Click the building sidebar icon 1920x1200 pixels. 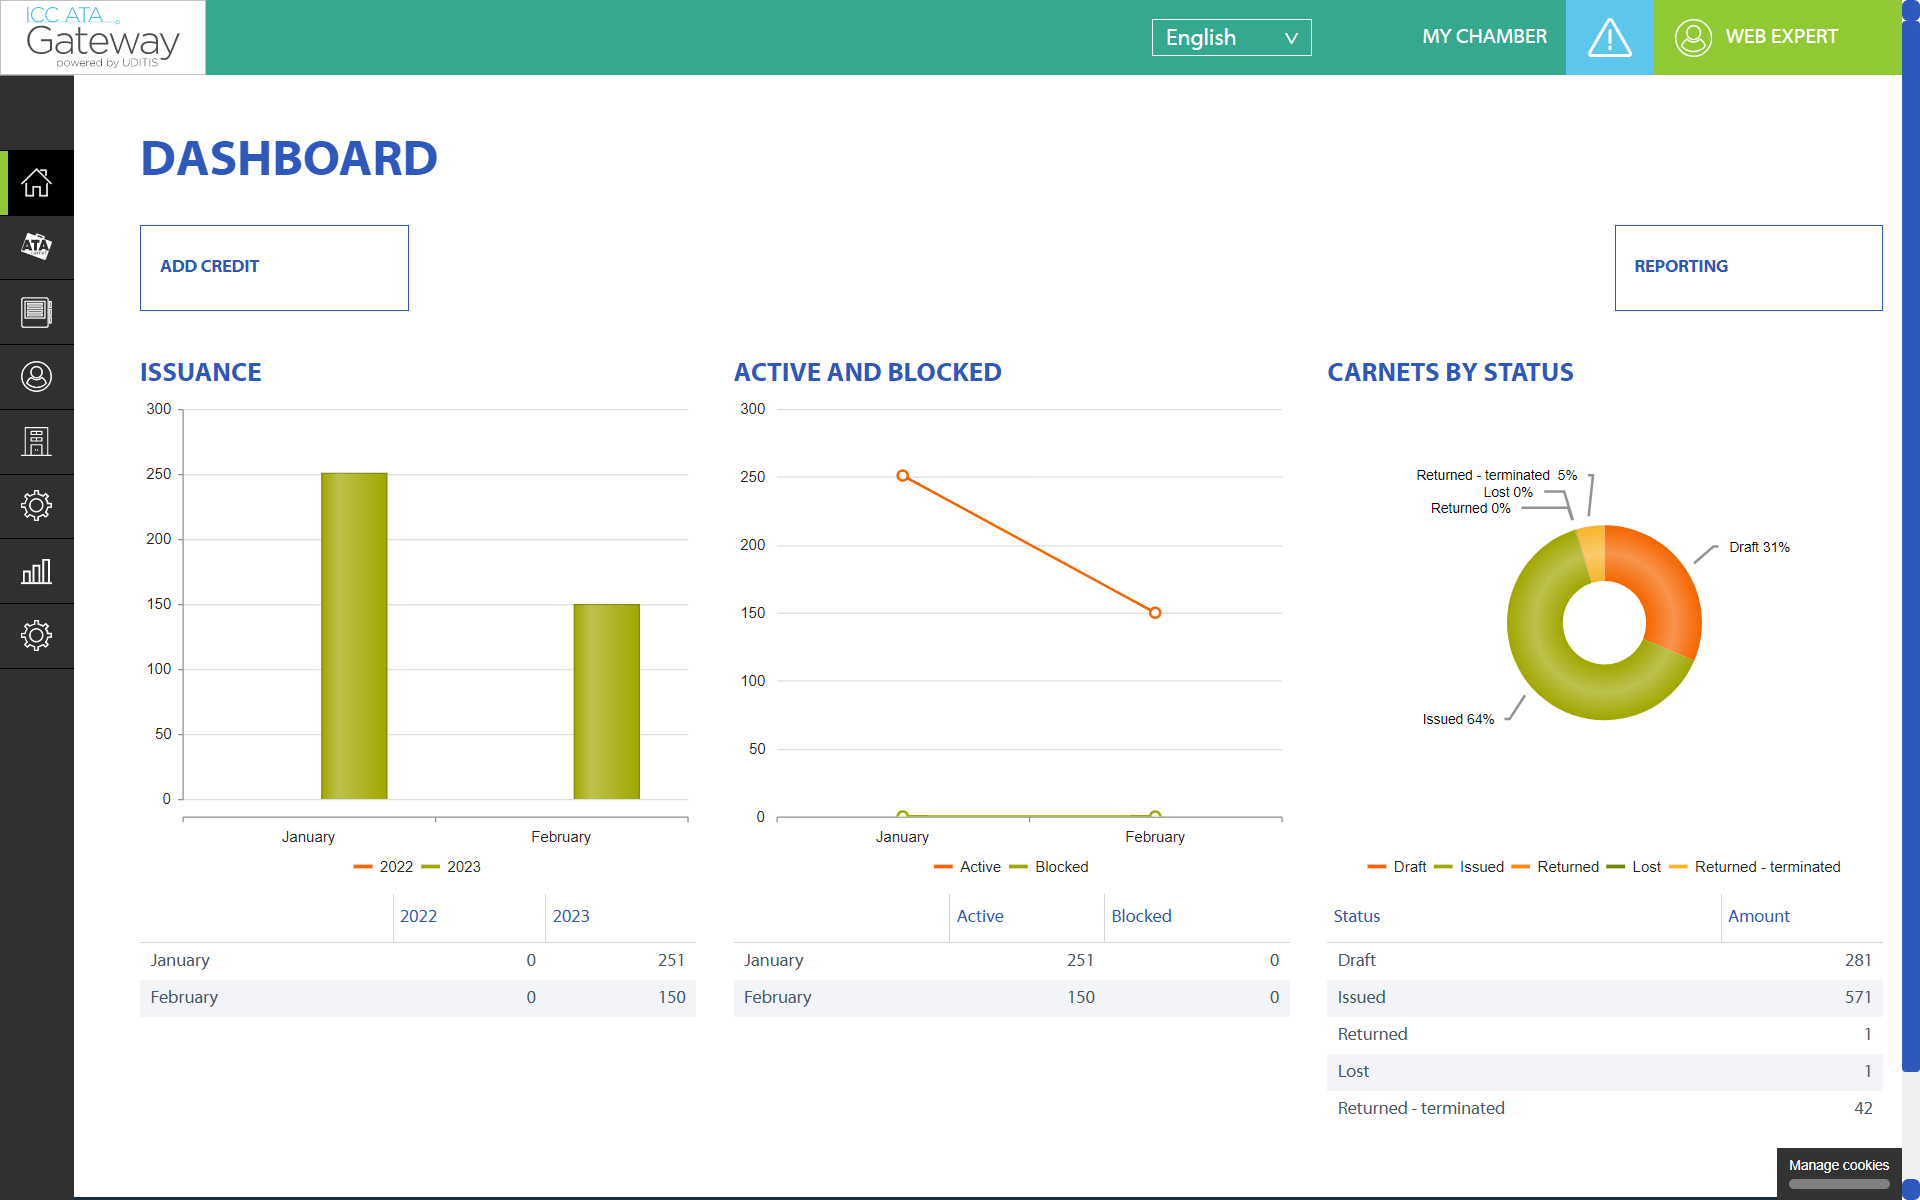coord(37,441)
